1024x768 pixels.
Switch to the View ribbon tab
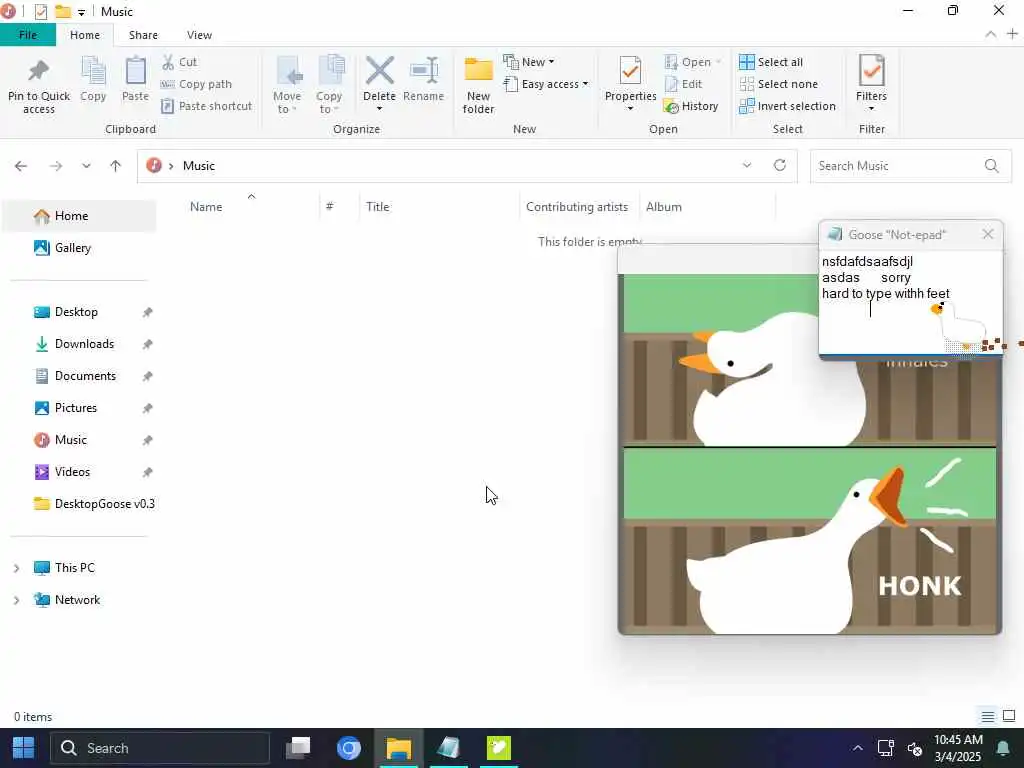coord(199,35)
